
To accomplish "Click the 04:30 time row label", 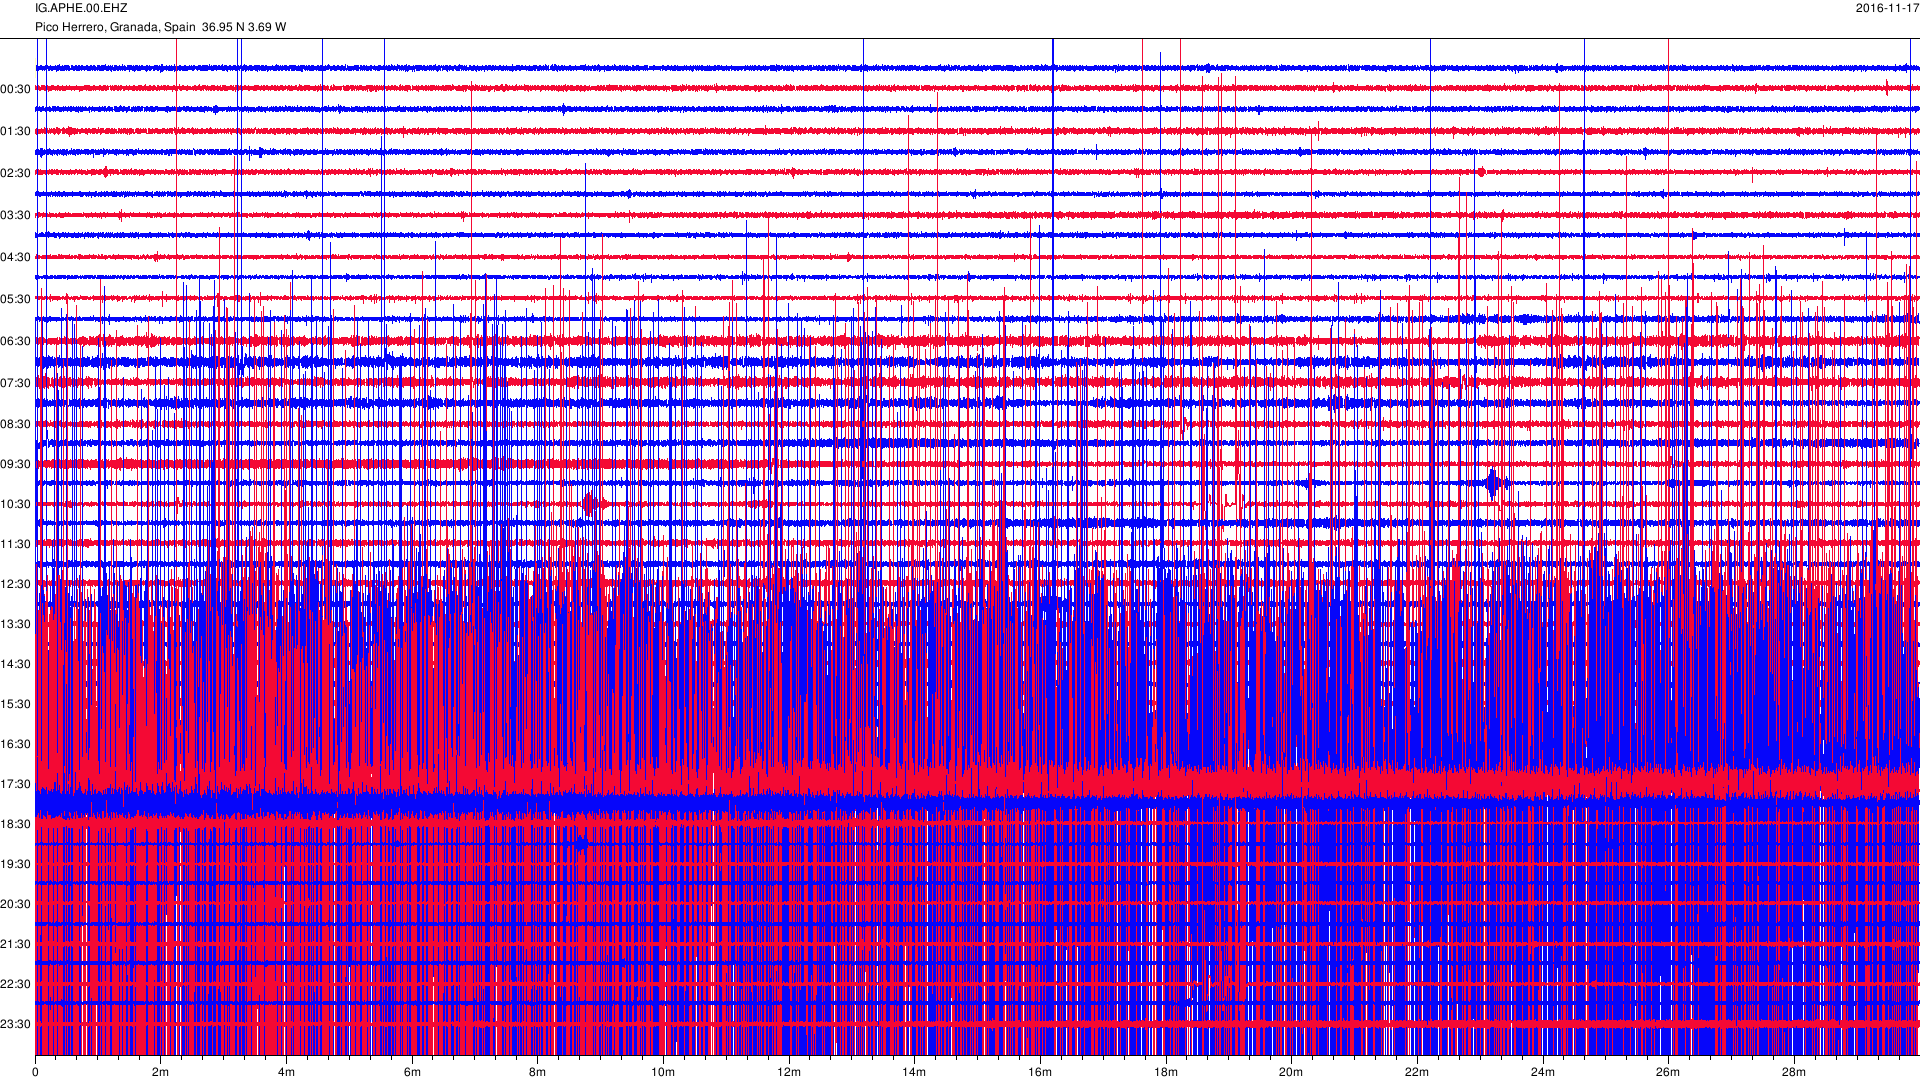I will pos(15,257).
